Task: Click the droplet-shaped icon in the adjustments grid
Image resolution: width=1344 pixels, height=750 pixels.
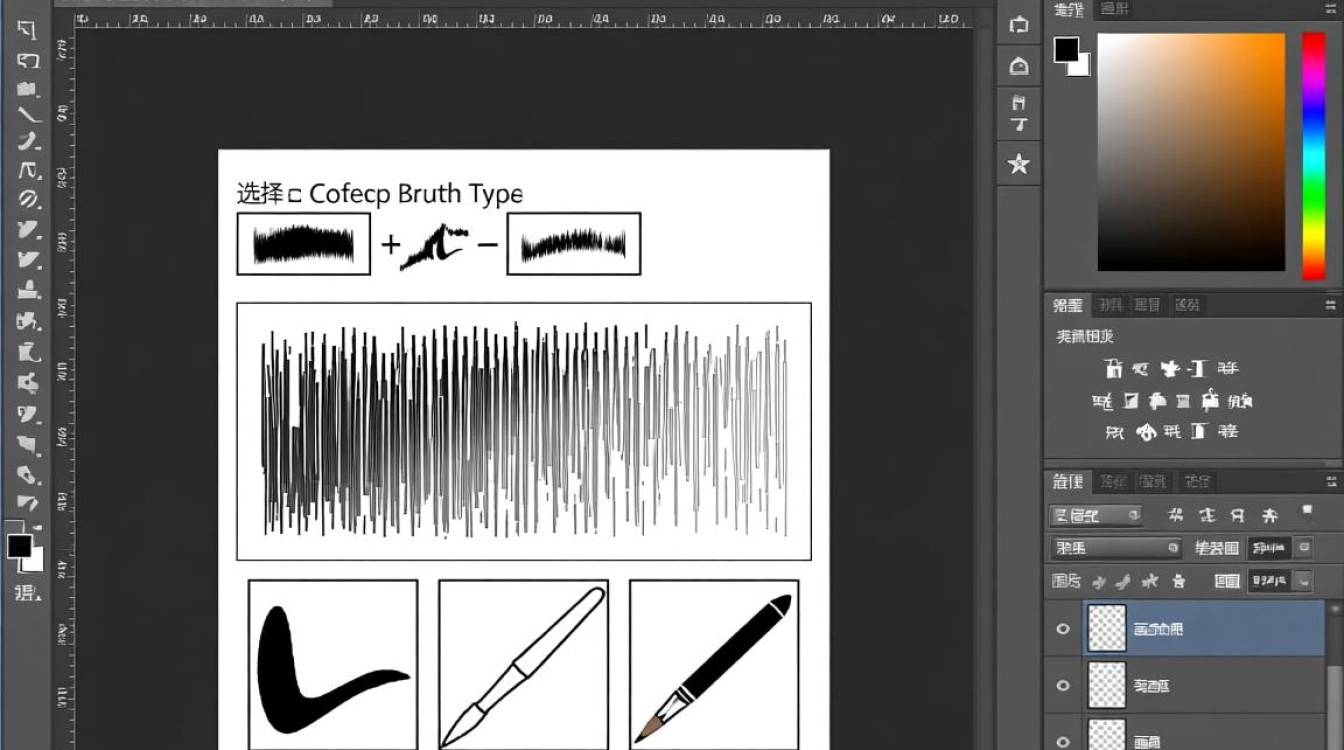Action: [x=1144, y=432]
